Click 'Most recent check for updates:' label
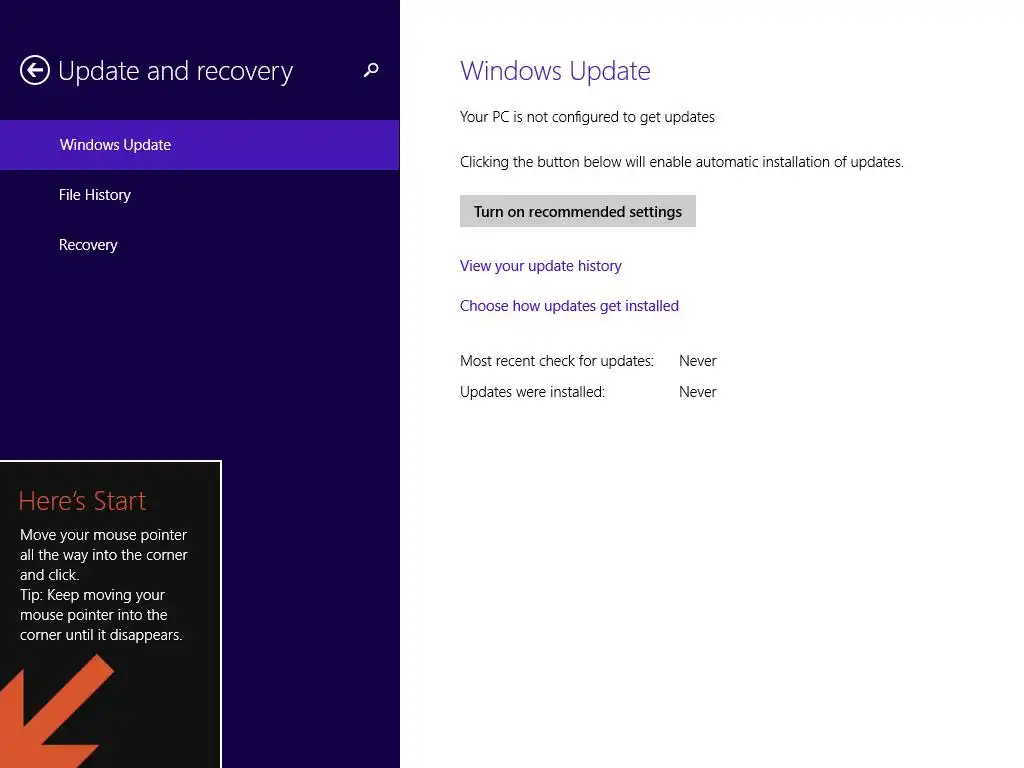The image size is (1024, 768). click(x=556, y=360)
